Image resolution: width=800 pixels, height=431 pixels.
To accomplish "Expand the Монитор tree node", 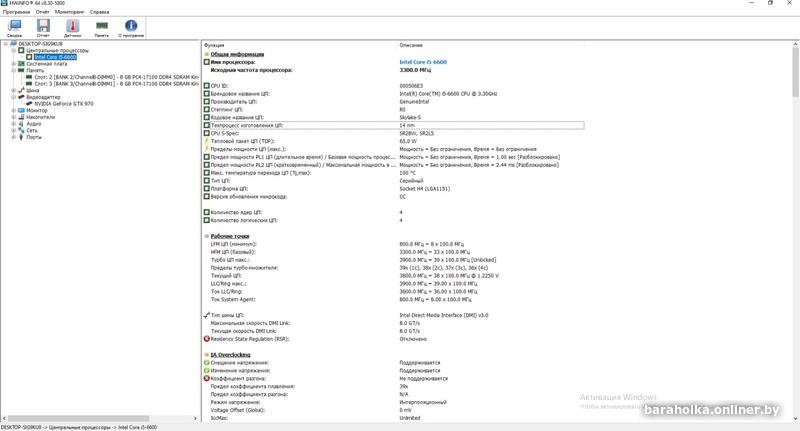I will coord(14,110).
